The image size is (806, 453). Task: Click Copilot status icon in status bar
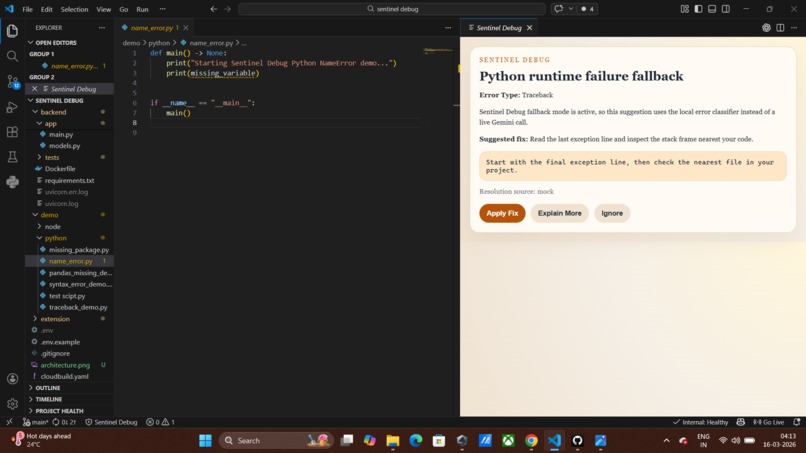(740, 422)
